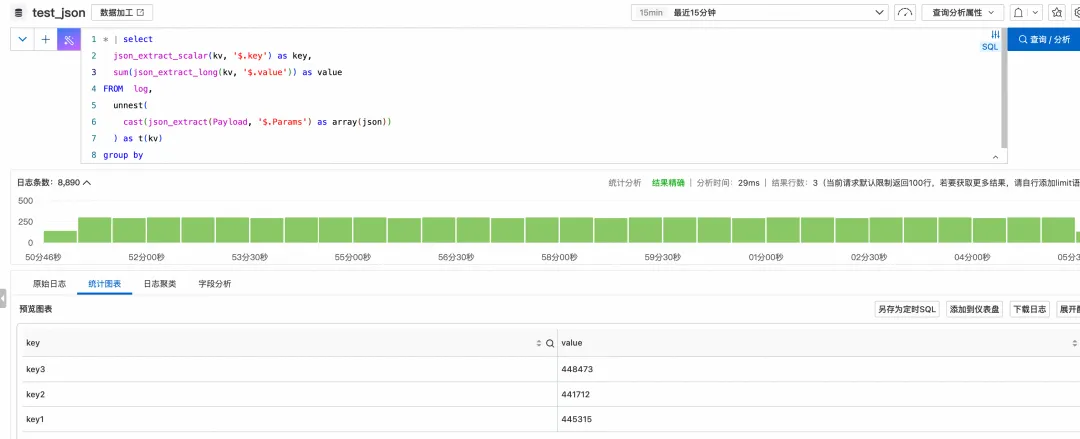Screen dimensions: 1080x439
Task: Open editor settings sliders icon above SQL
Action: [x=995, y=34]
